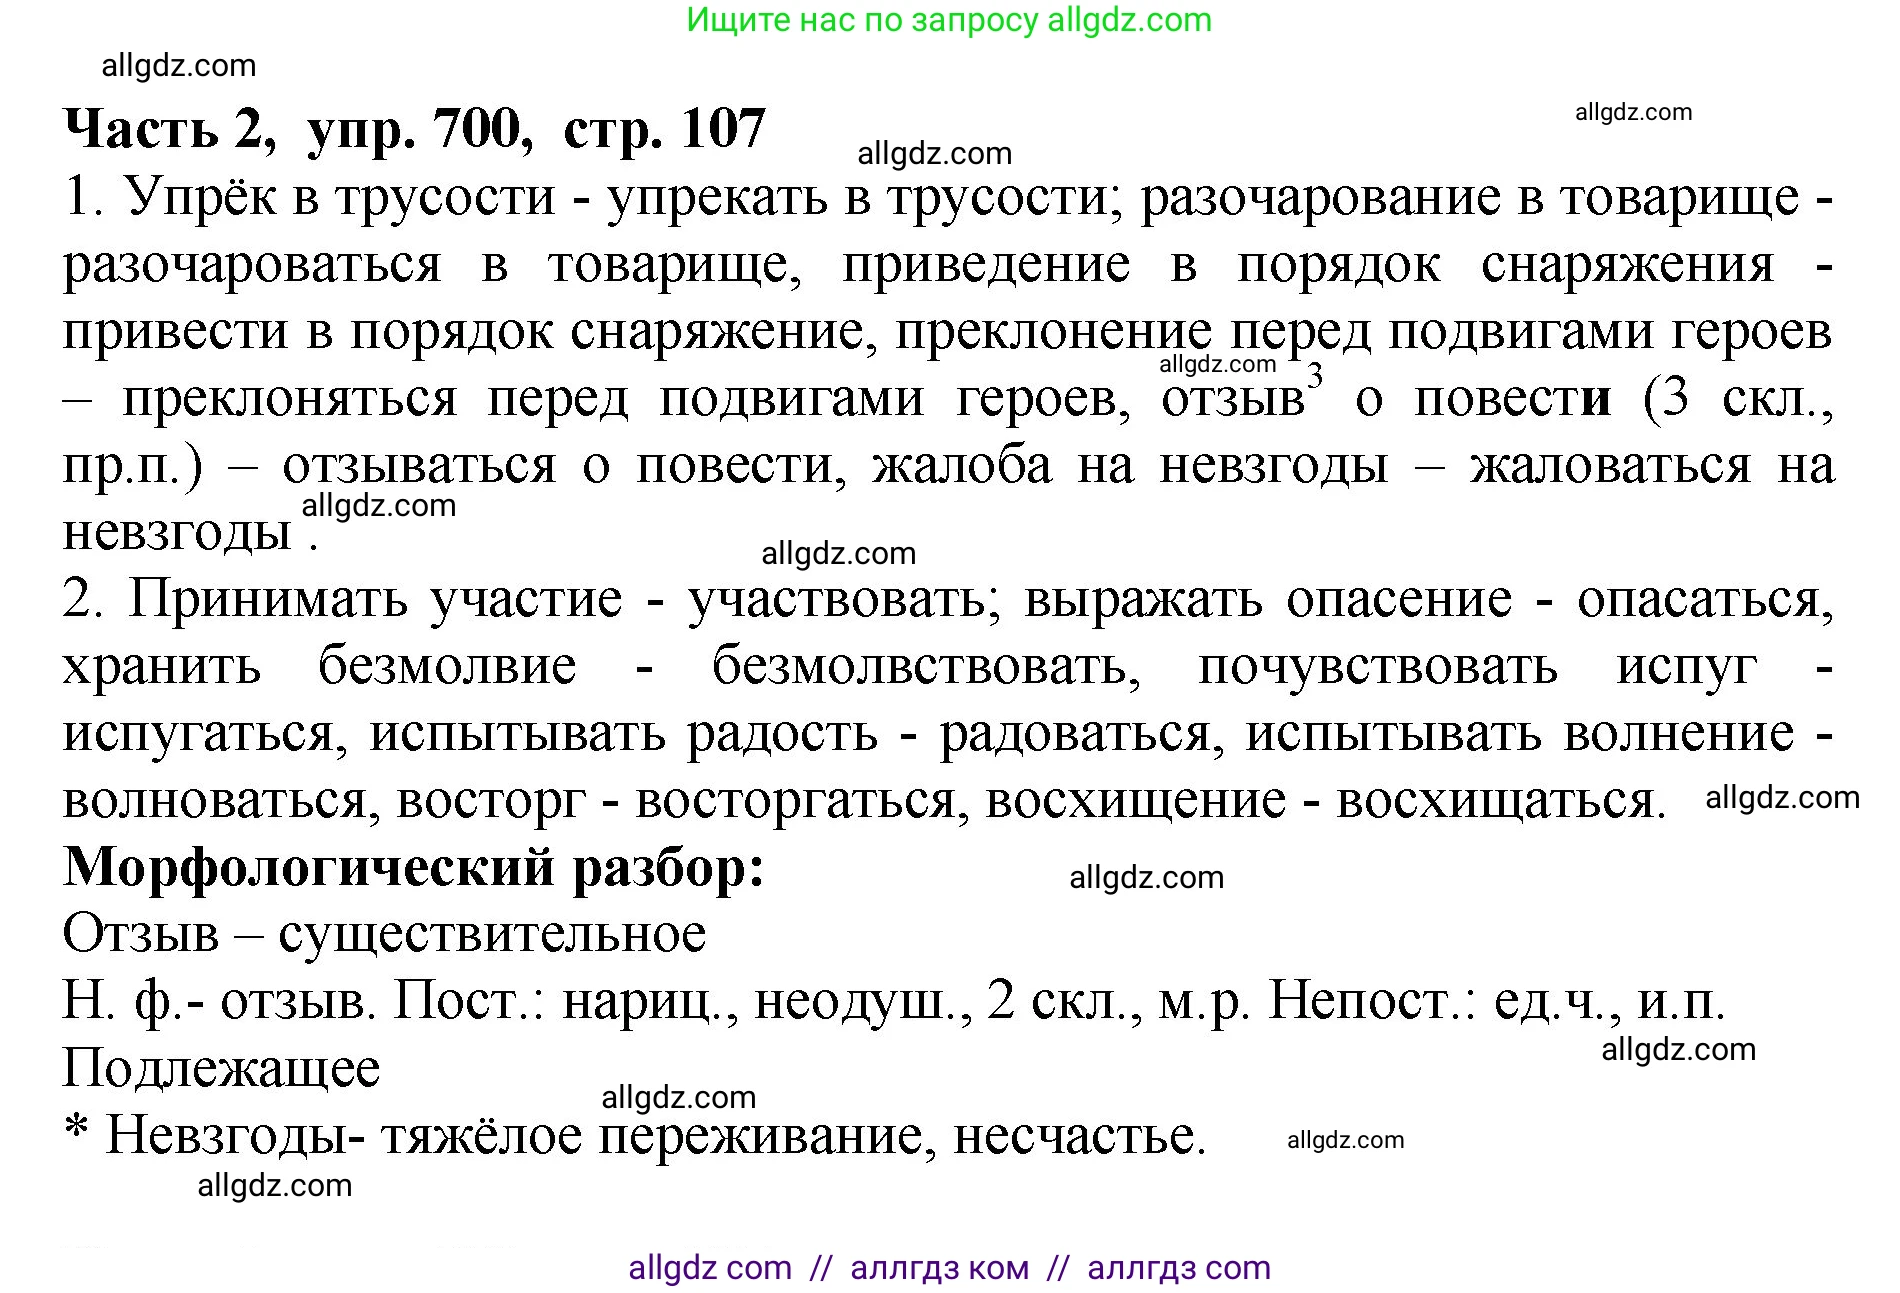This screenshot has width=1900, height=1293.
Task: Select the 'аллгдз ком' footer link
Action: coord(940,1267)
